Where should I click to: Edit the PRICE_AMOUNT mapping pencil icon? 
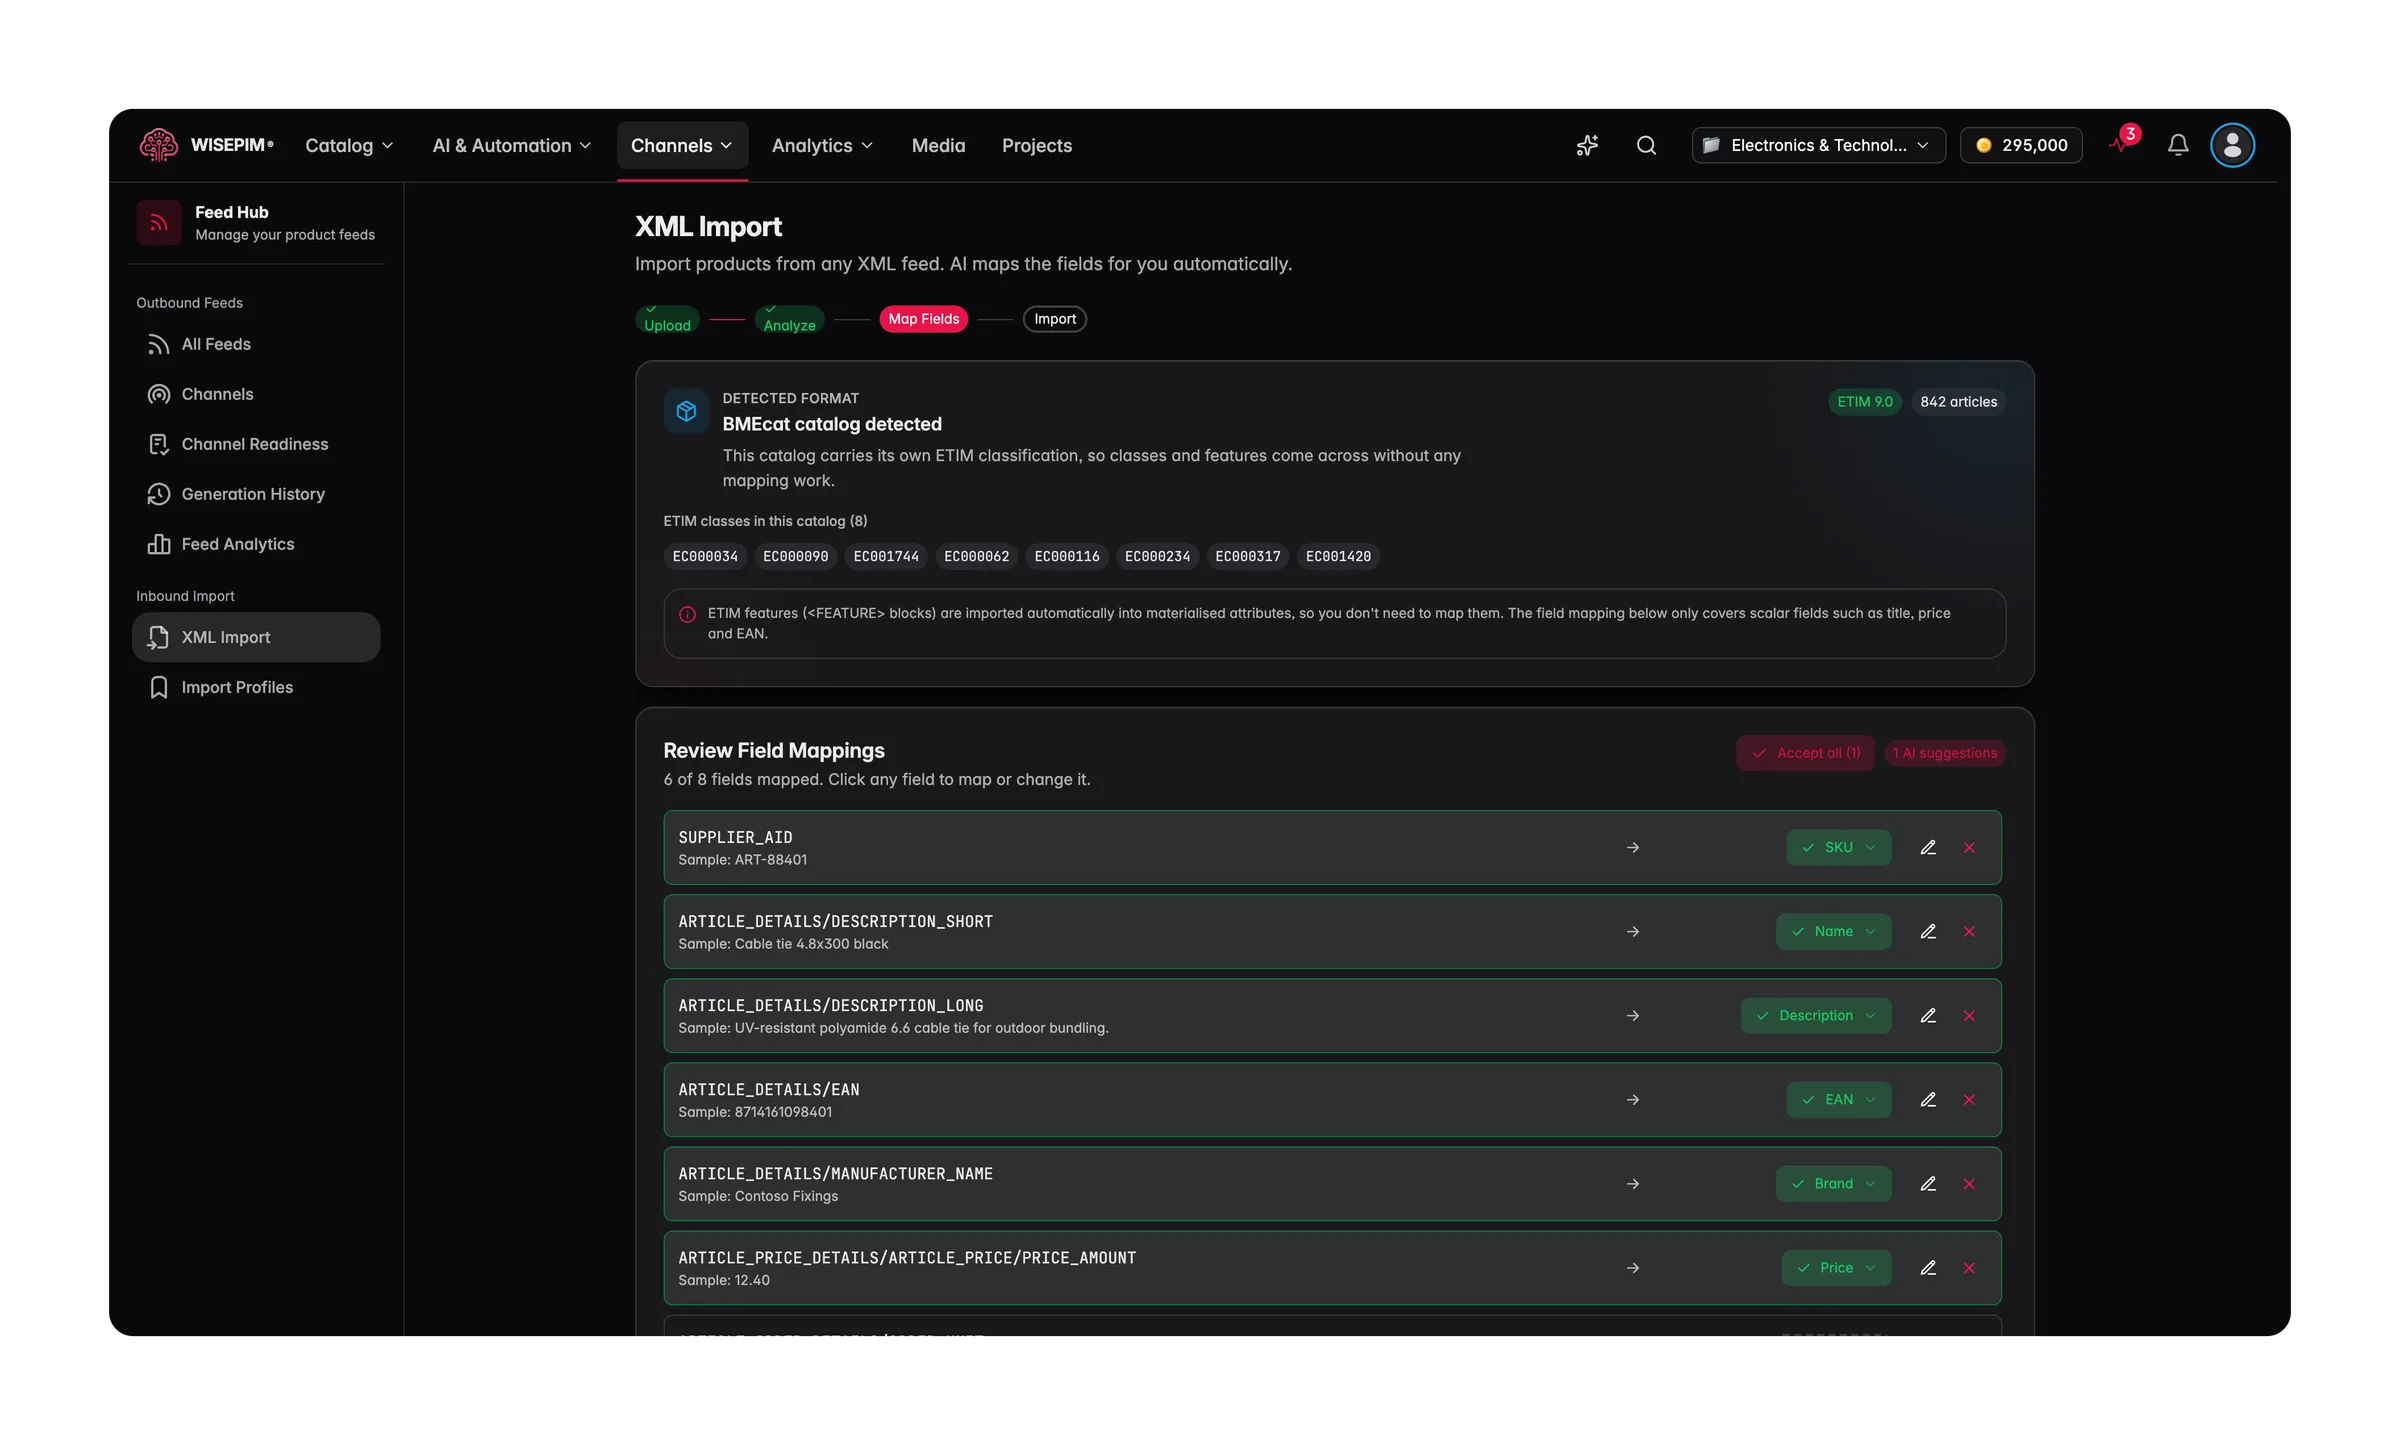(1928, 1268)
